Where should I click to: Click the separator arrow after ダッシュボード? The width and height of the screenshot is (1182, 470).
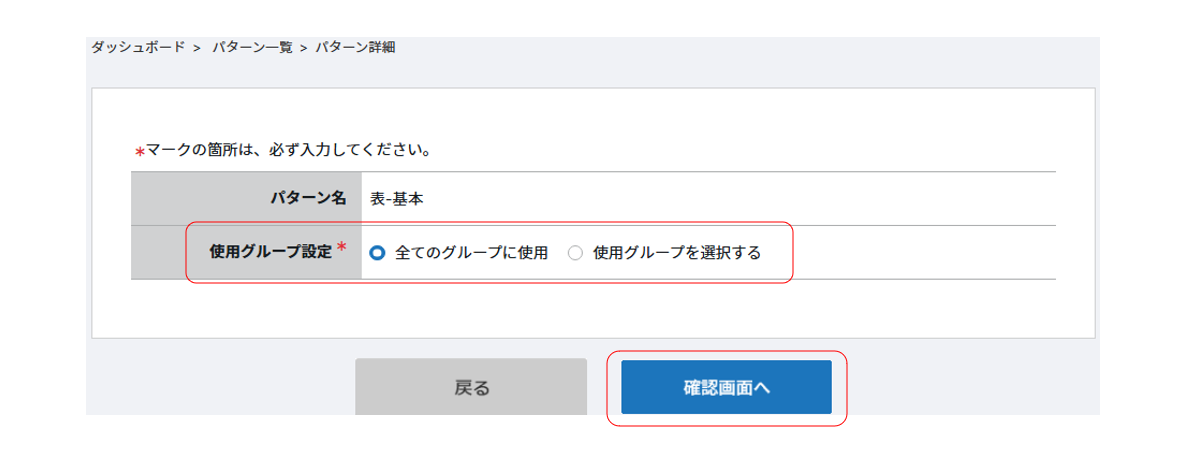pos(198,48)
